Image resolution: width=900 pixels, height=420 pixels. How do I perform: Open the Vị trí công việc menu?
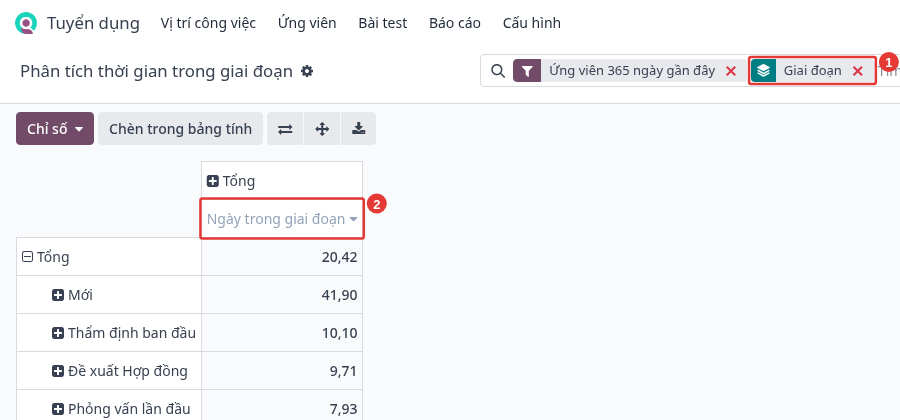click(x=208, y=23)
